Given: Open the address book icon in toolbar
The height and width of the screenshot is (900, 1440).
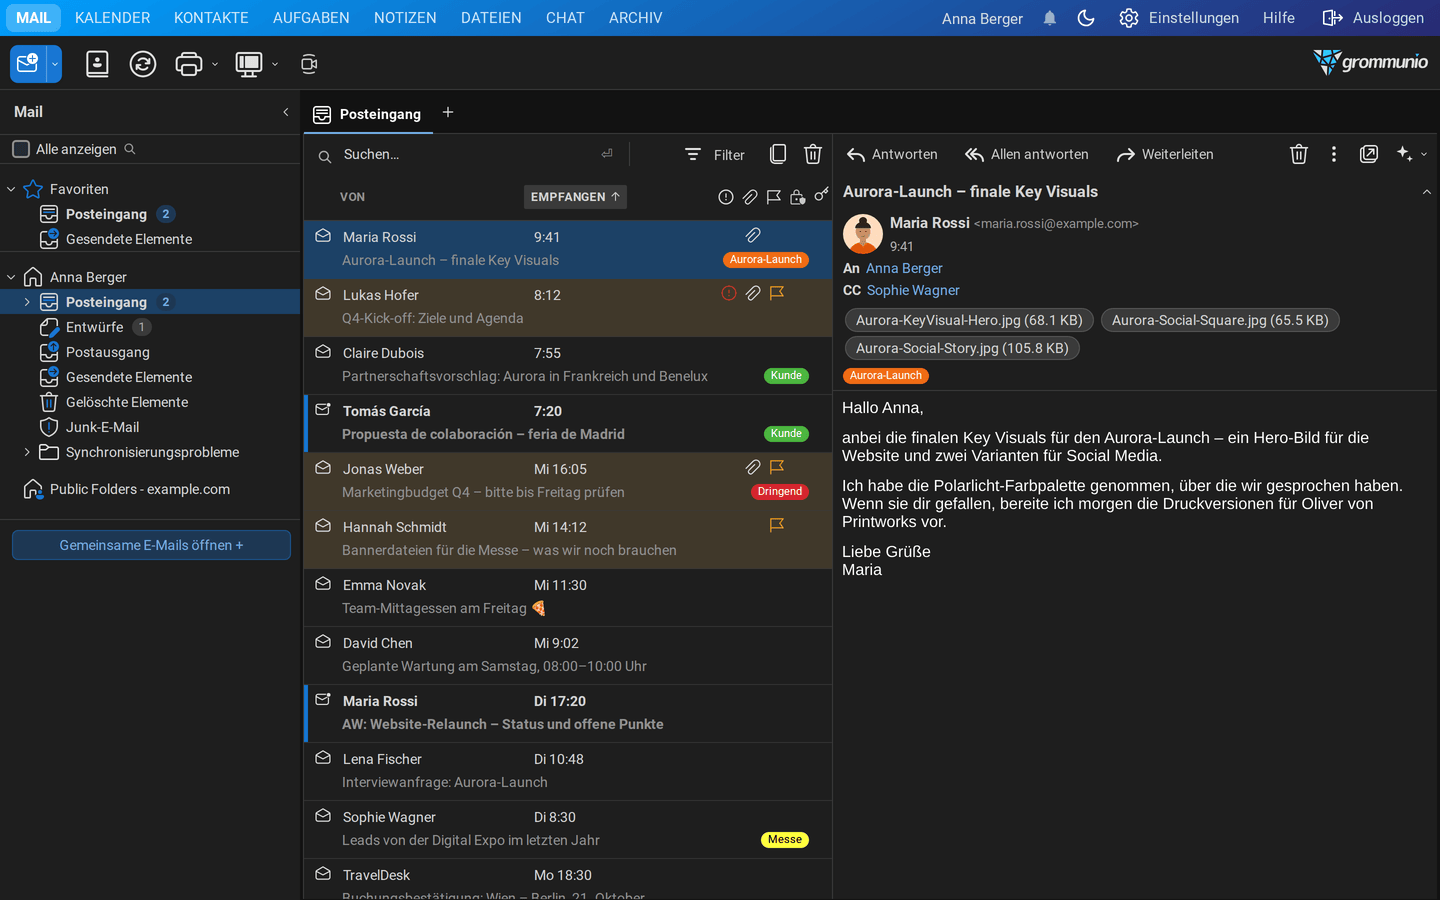Looking at the screenshot, I should coord(97,64).
